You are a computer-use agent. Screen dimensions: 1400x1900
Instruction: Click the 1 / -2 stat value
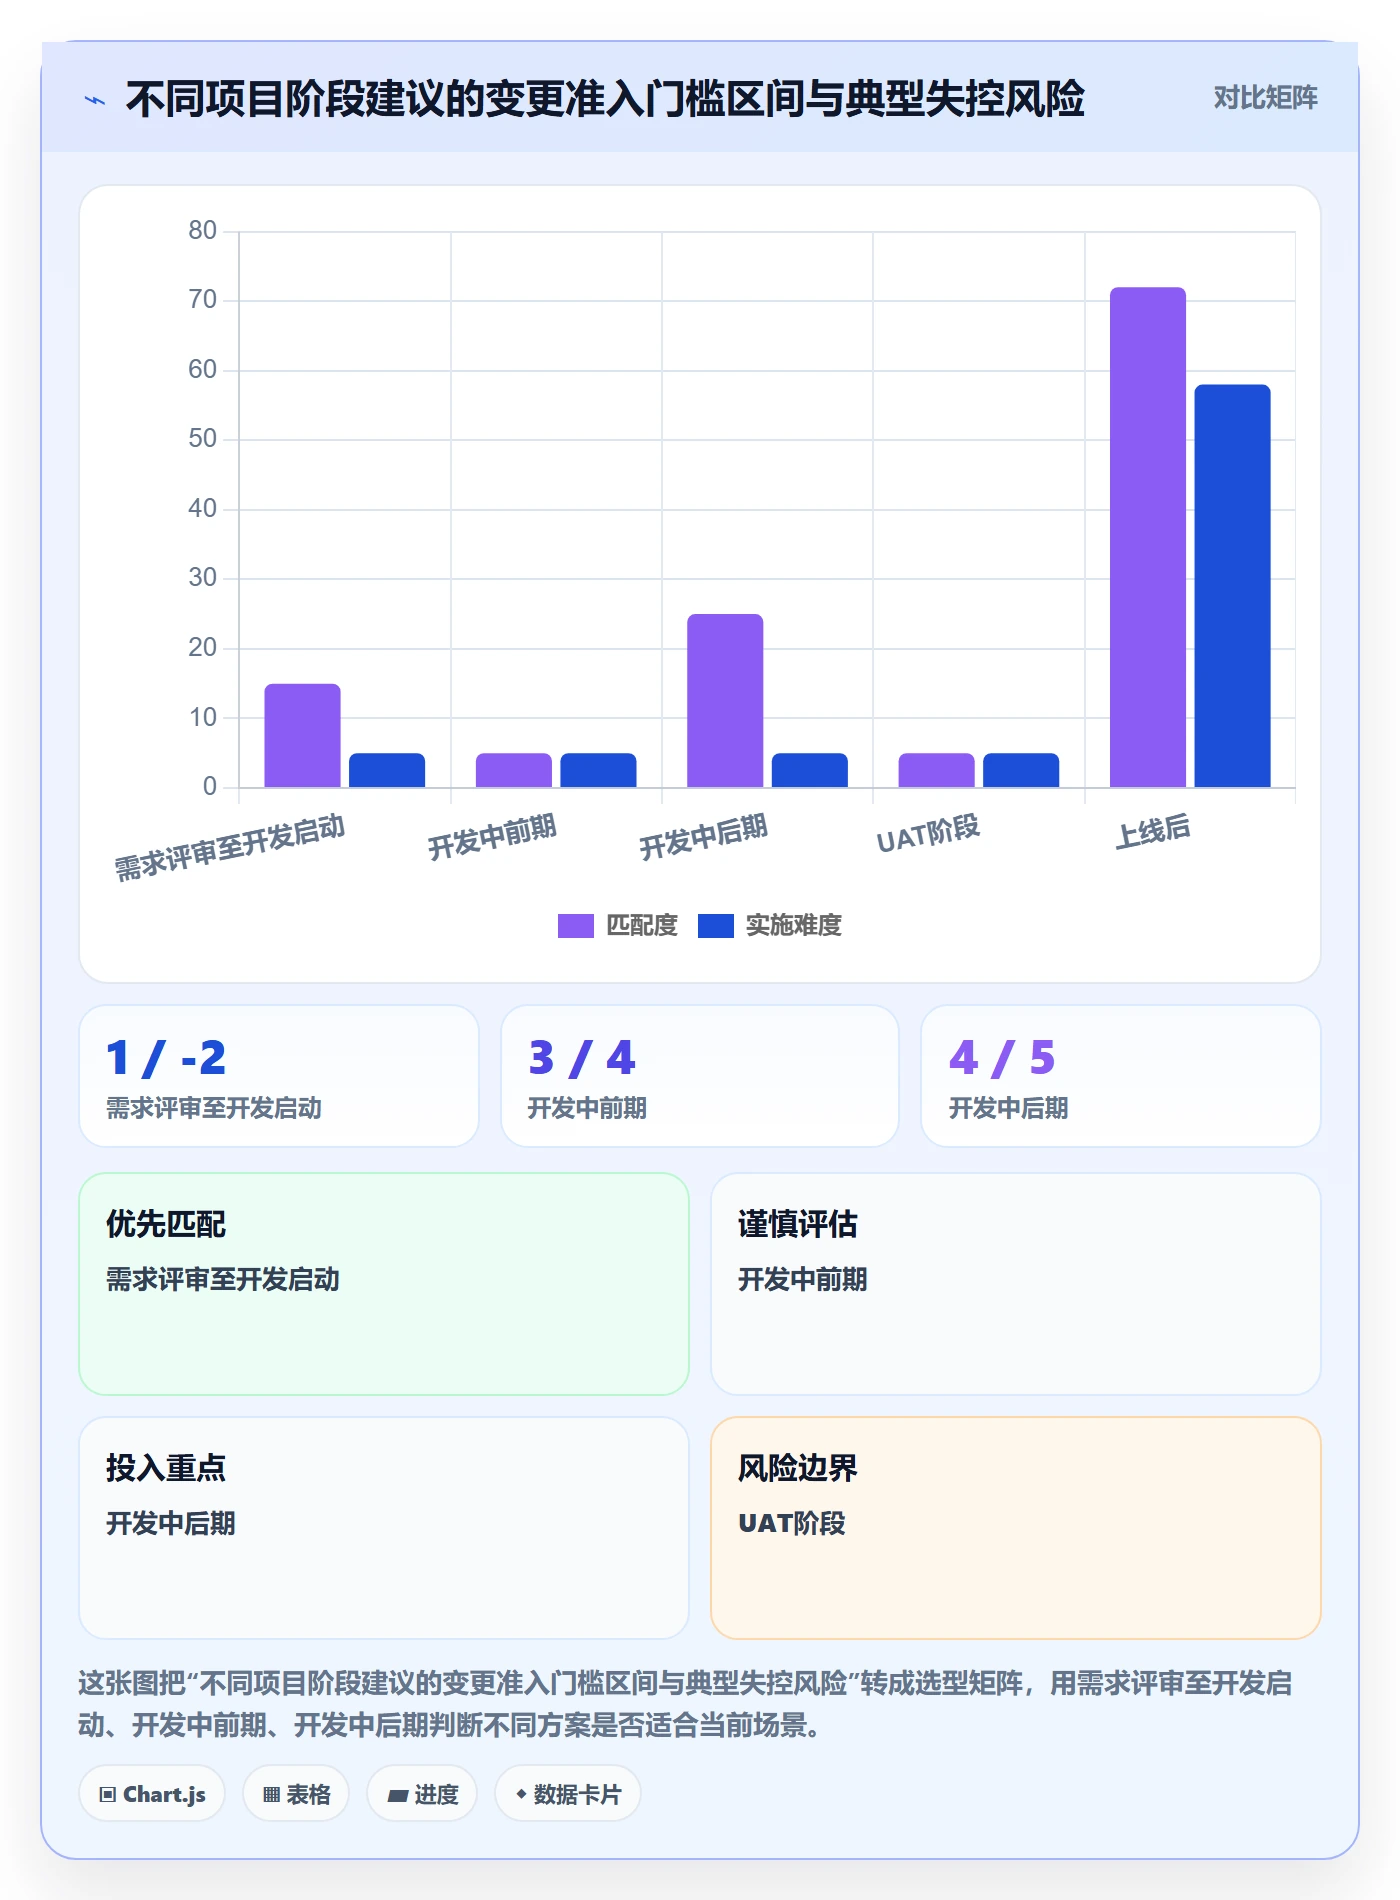click(166, 1058)
